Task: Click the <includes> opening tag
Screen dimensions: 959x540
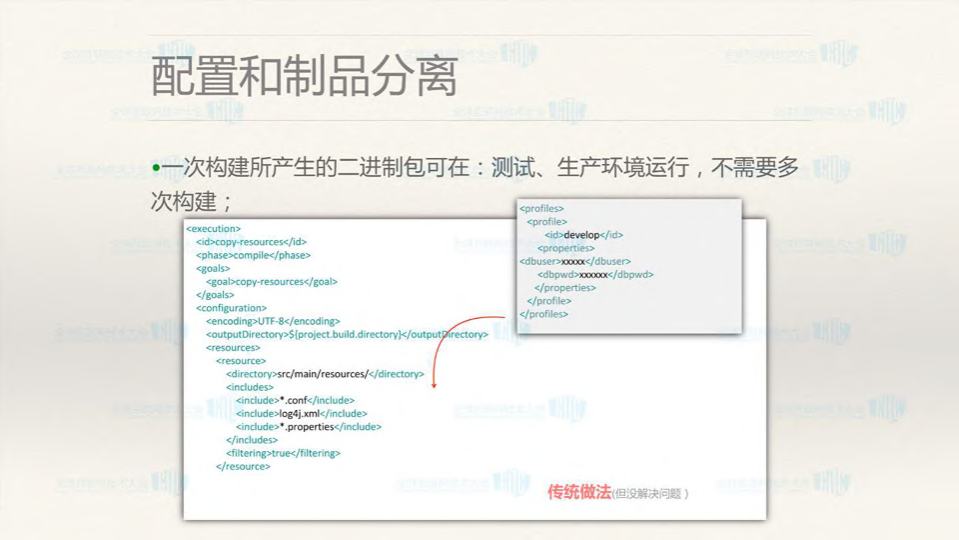Action: point(250,387)
